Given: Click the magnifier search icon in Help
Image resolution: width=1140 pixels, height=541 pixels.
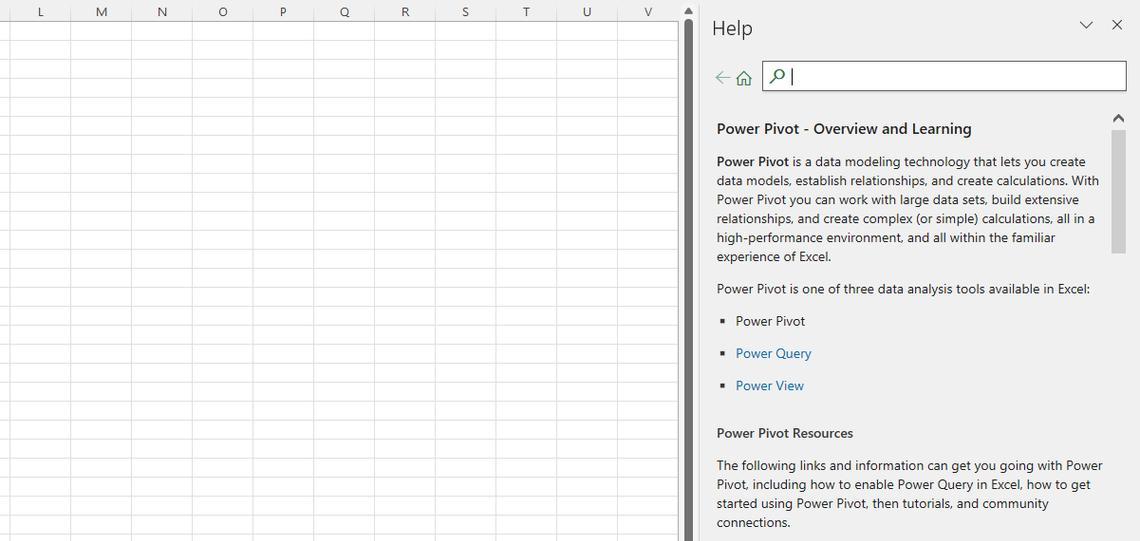Looking at the screenshot, I should (776, 76).
